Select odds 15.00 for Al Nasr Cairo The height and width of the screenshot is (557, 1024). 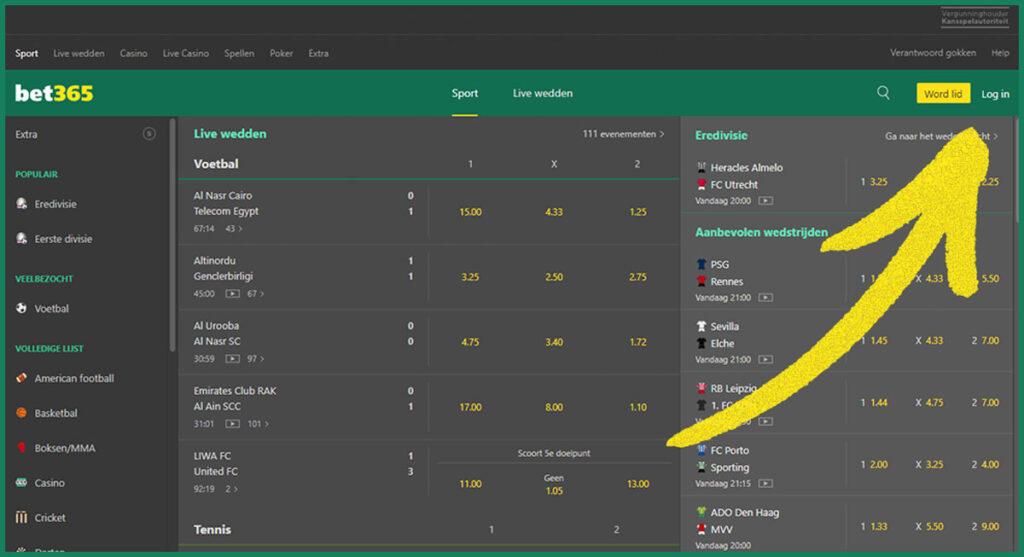pyautogui.click(x=470, y=212)
